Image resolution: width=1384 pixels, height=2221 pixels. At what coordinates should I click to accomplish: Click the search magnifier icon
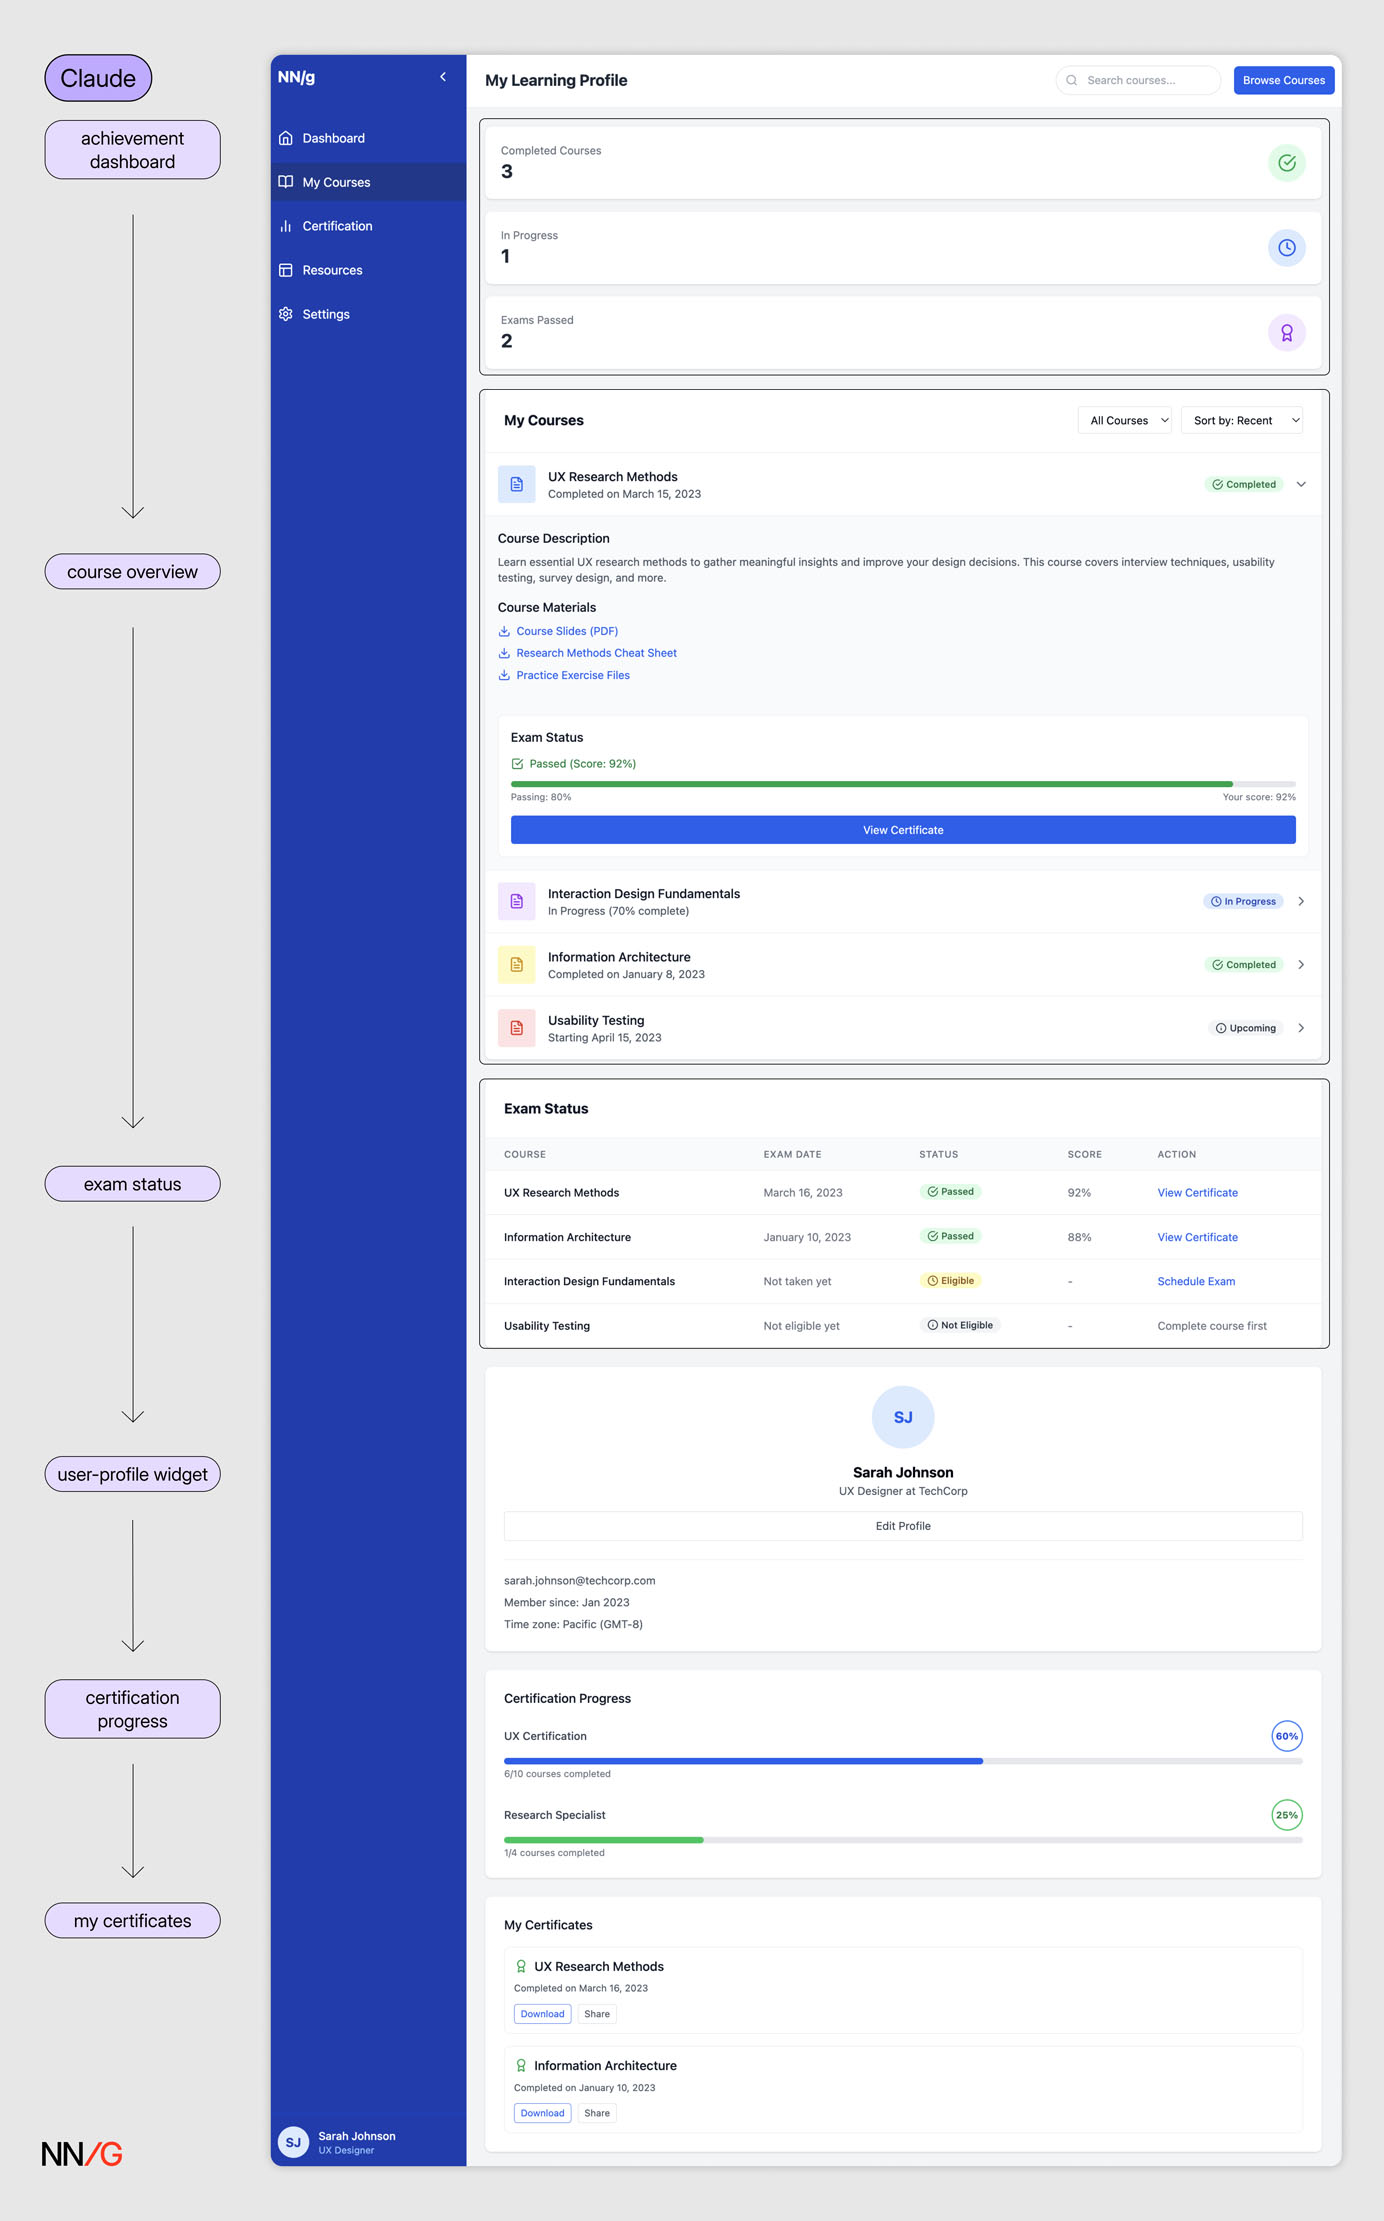[x=1072, y=80]
